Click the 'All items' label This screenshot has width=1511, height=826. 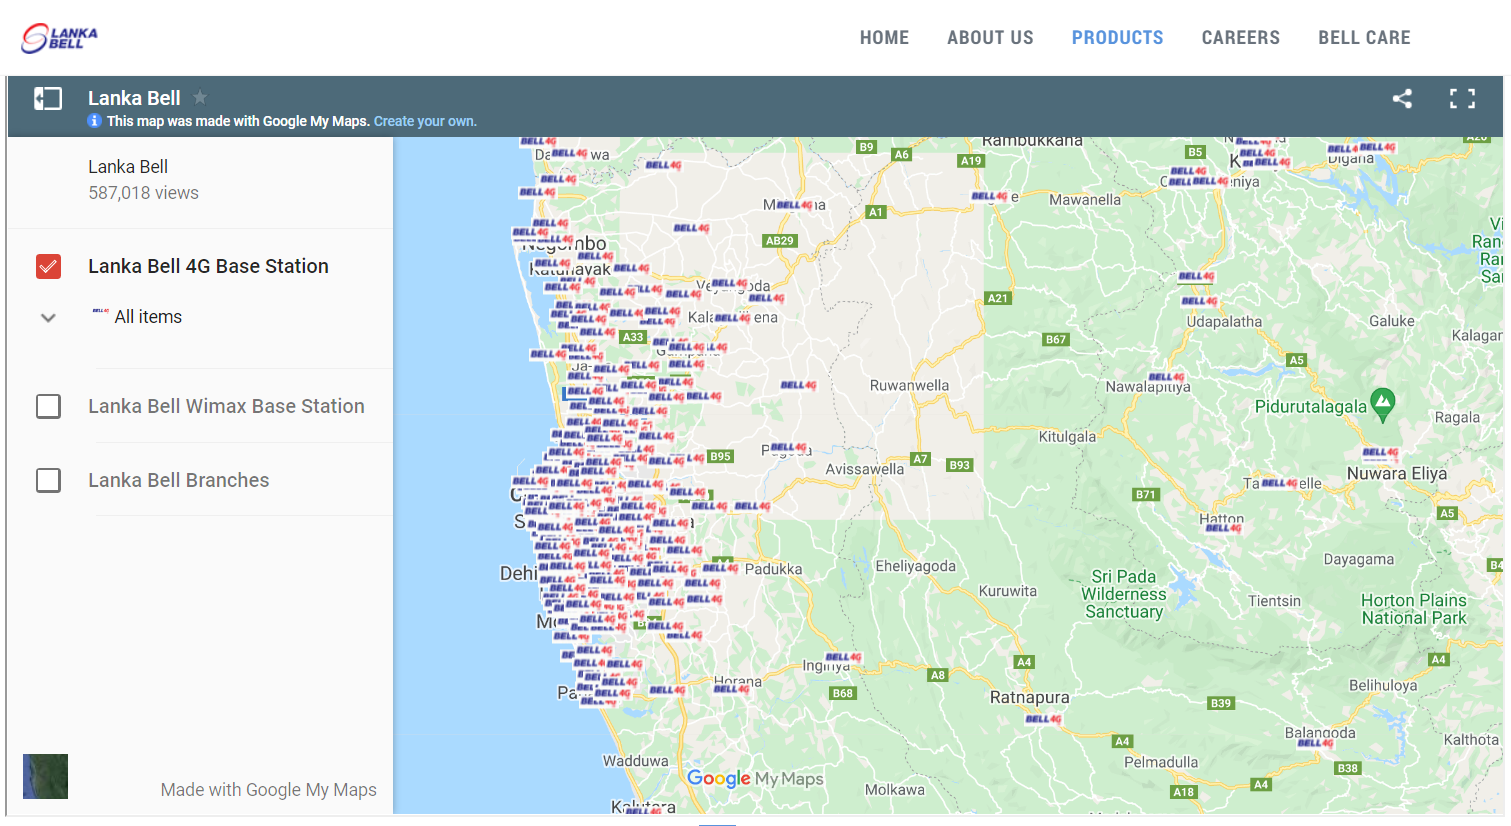(148, 317)
